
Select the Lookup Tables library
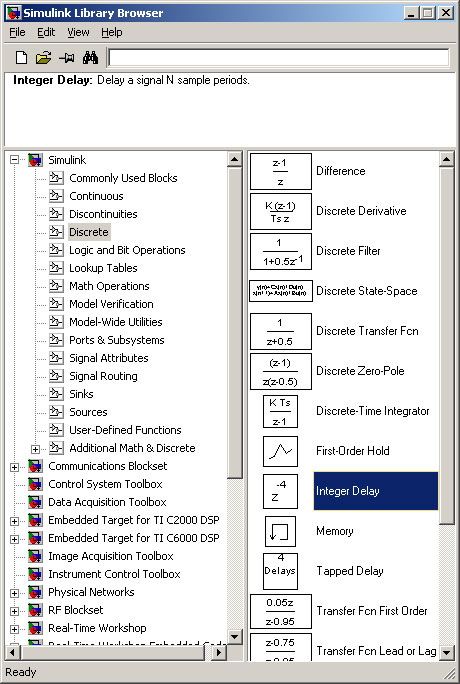(x=103, y=268)
